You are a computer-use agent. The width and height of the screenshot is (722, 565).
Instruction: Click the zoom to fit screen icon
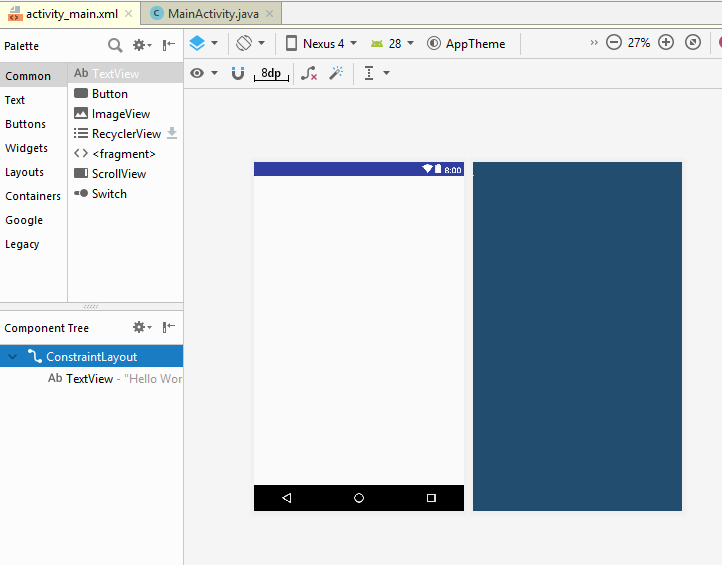(693, 42)
